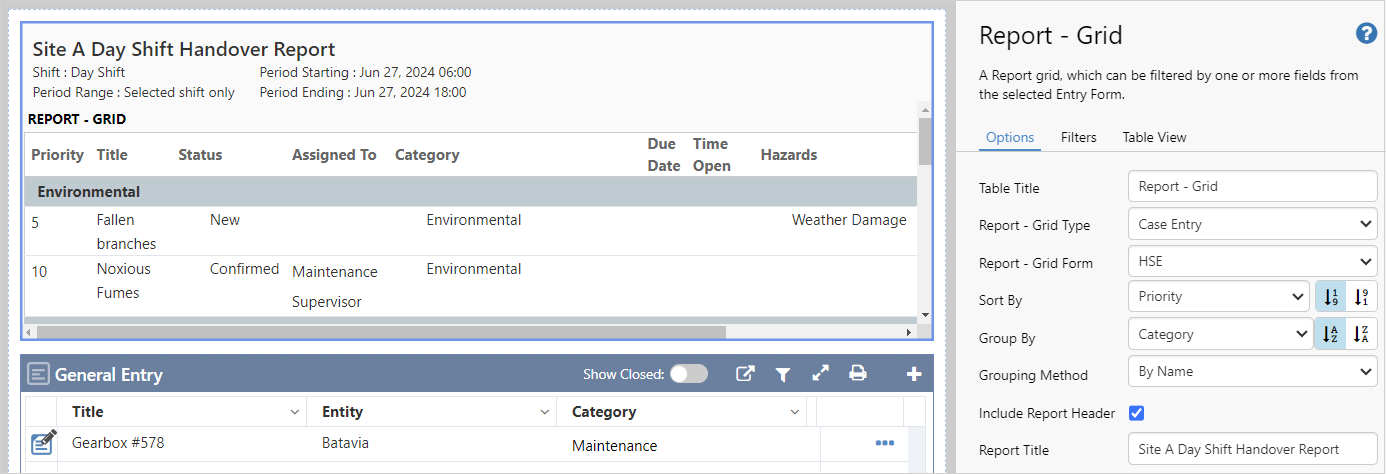The image size is (1386, 474).
Task: Open the Report - Grid Type dropdown
Action: (1252, 224)
